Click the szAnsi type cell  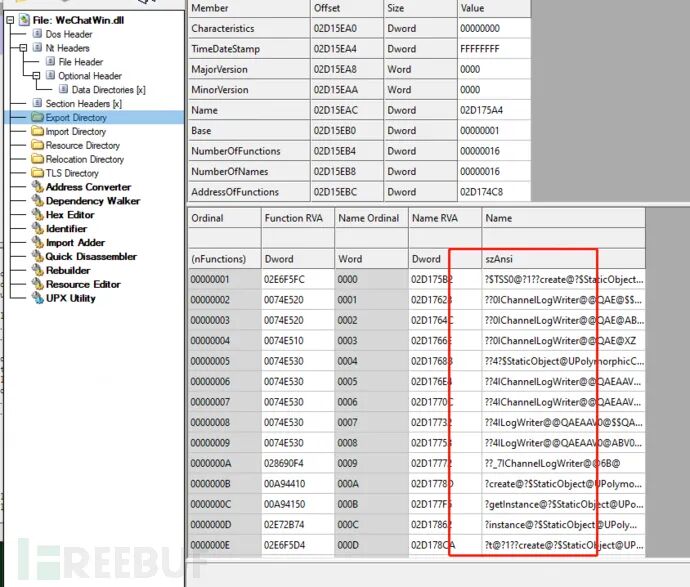coord(564,259)
